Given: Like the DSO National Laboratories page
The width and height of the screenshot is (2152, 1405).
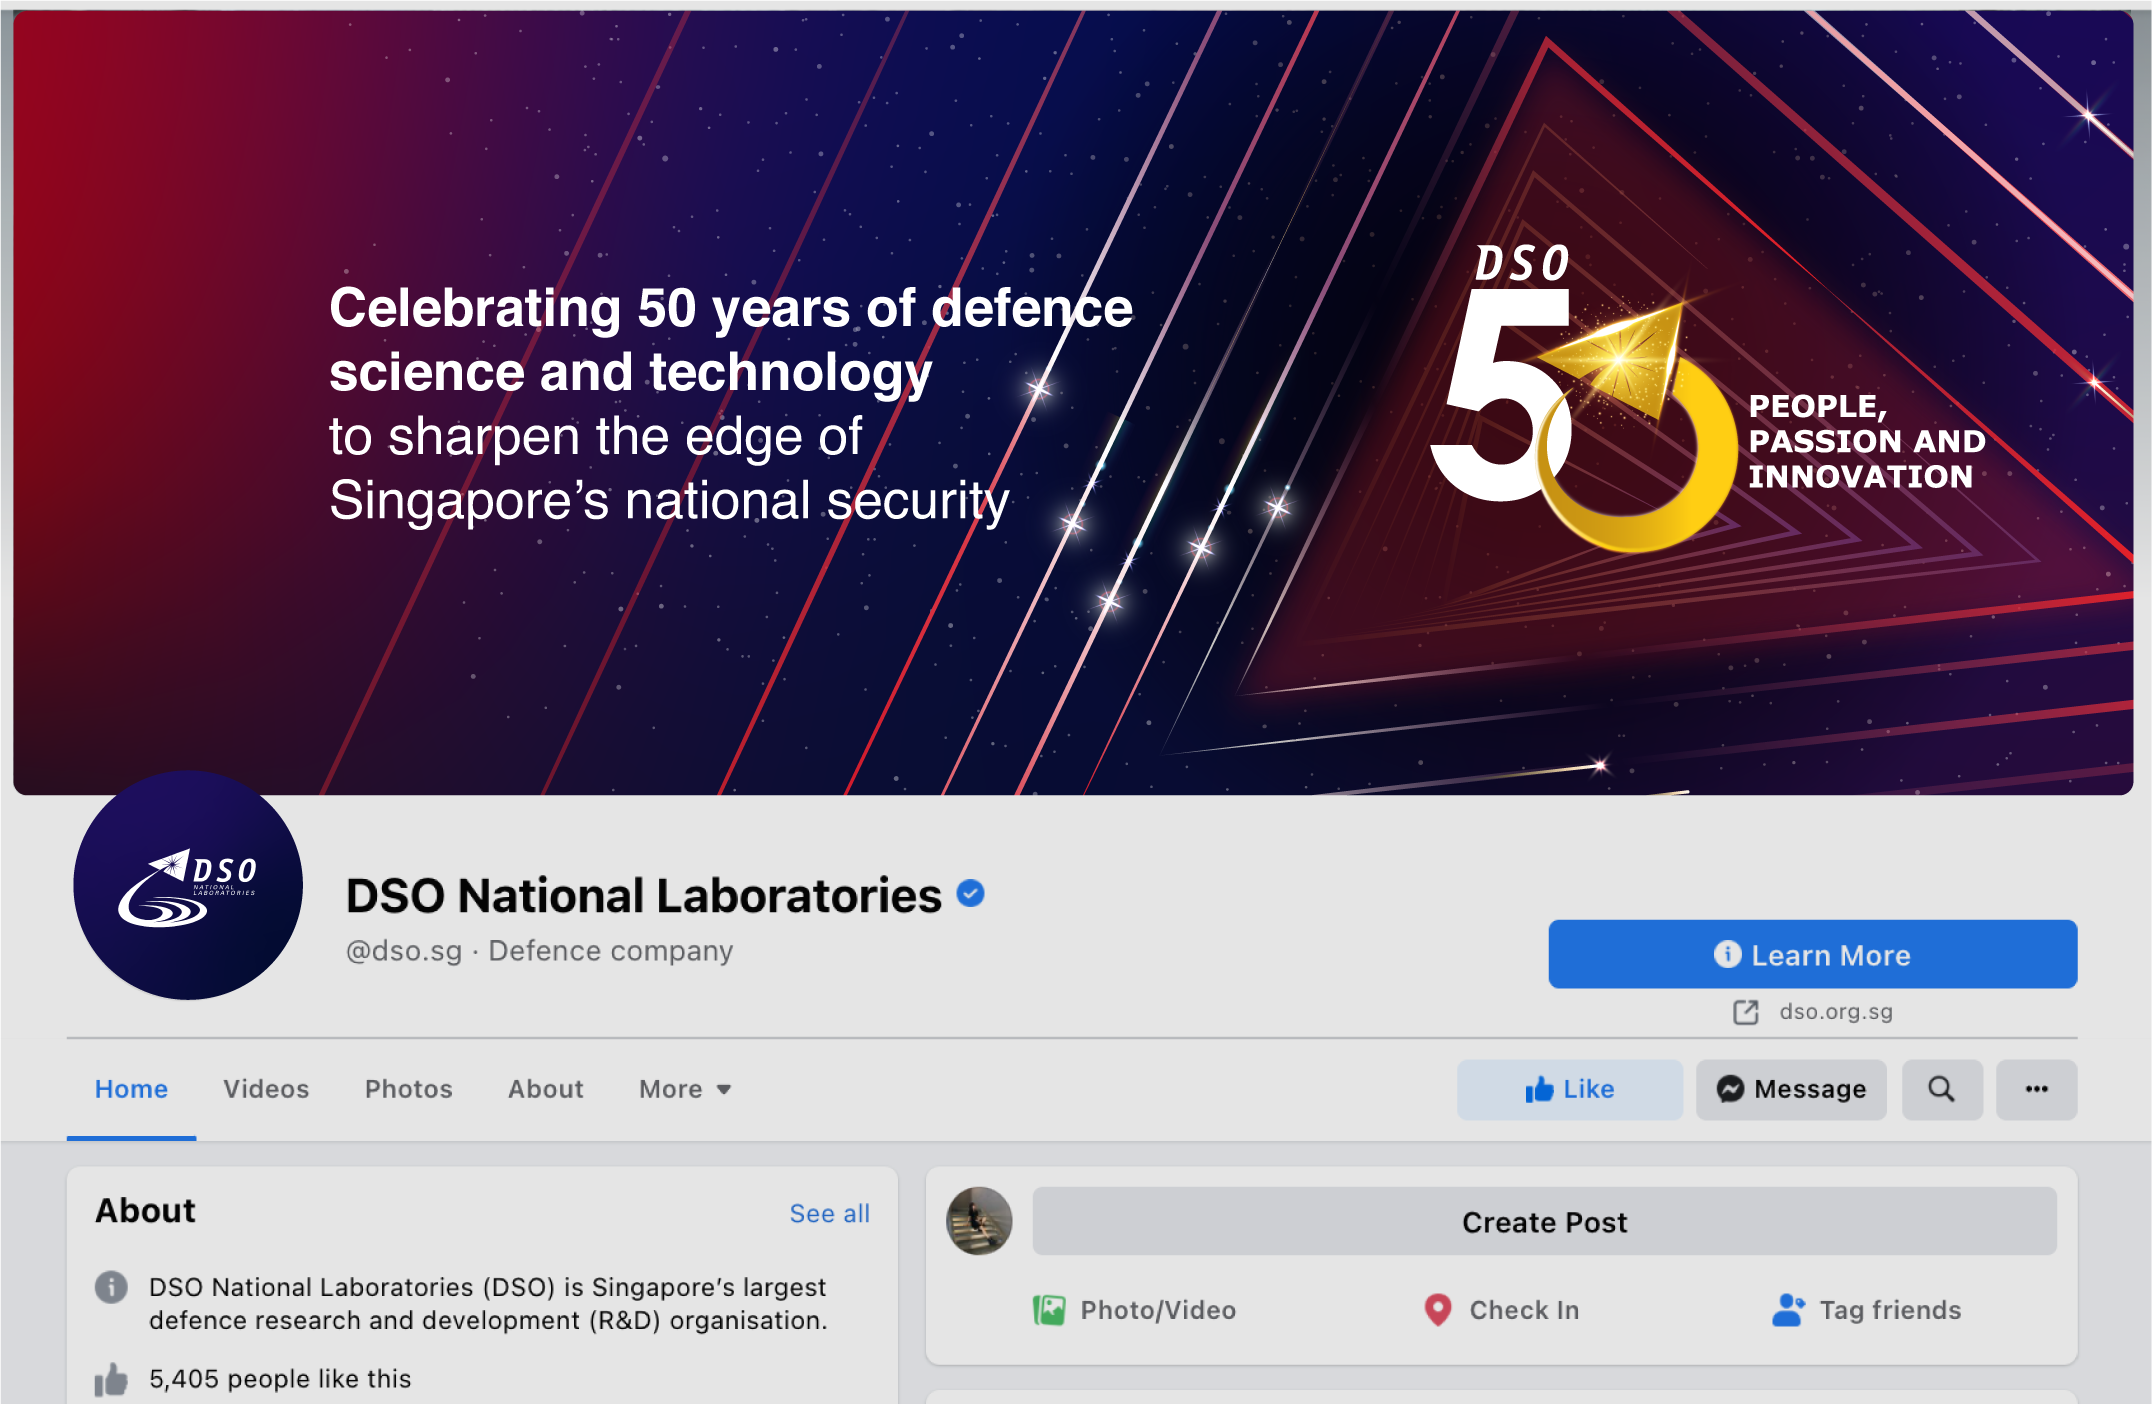Looking at the screenshot, I should 1570,1089.
